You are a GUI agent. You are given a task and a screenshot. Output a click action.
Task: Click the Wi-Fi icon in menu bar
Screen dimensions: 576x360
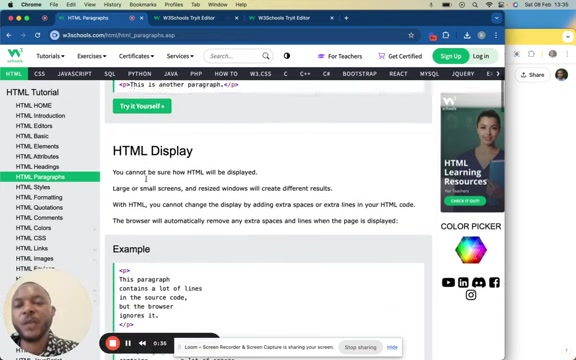pos(489,5)
